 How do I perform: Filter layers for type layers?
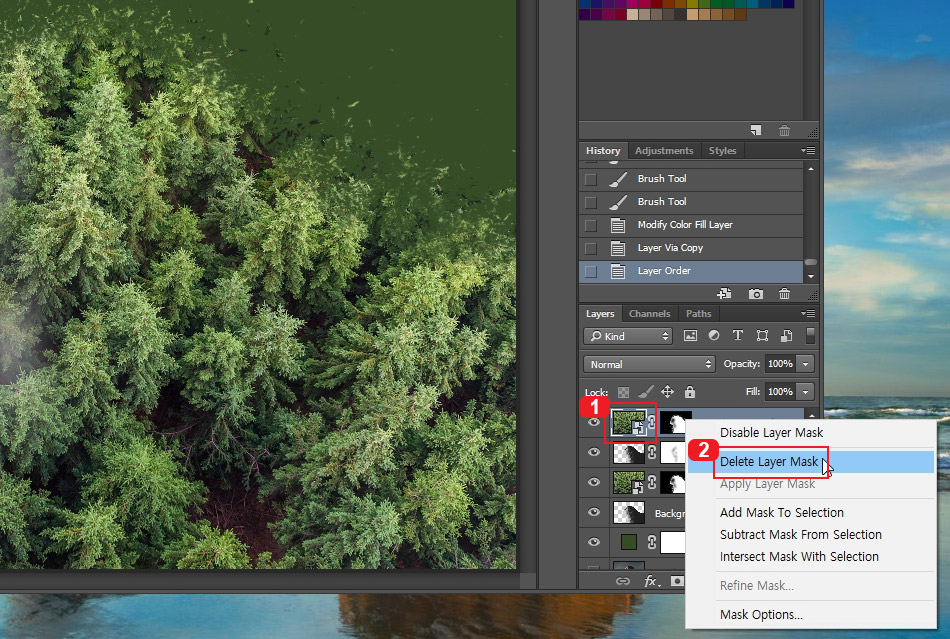click(737, 336)
